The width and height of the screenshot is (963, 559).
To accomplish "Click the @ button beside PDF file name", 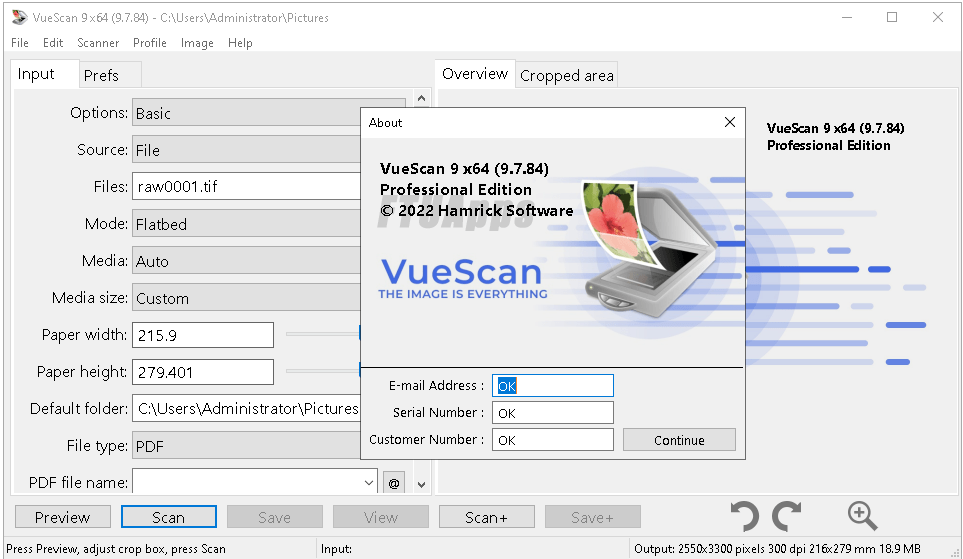I will pyautogui.click(x=394, y=483).
